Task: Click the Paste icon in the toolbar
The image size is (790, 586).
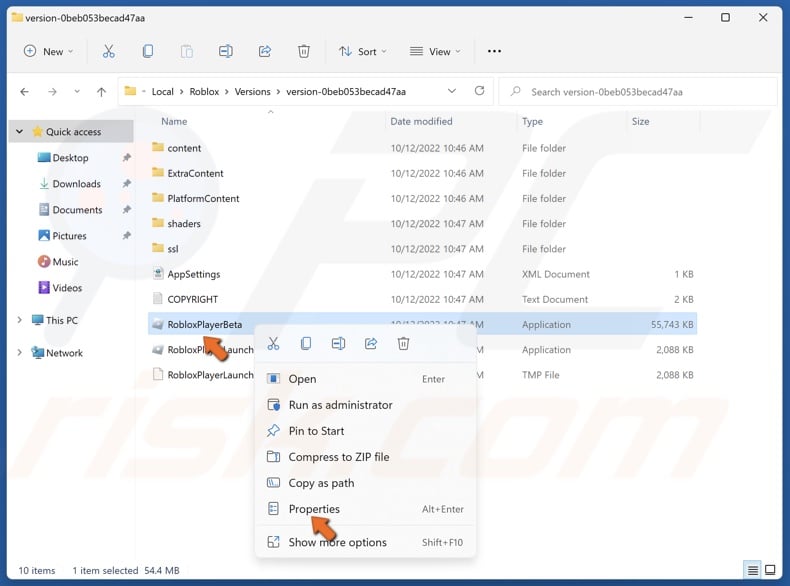Action: tap(186, 51)
